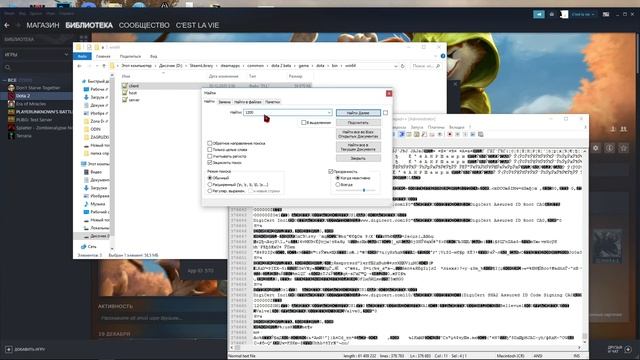This screenshot has height=360, width=640.
Task: Click macro record button in Notepad++ toolbar
Action: tap(450, 134)
